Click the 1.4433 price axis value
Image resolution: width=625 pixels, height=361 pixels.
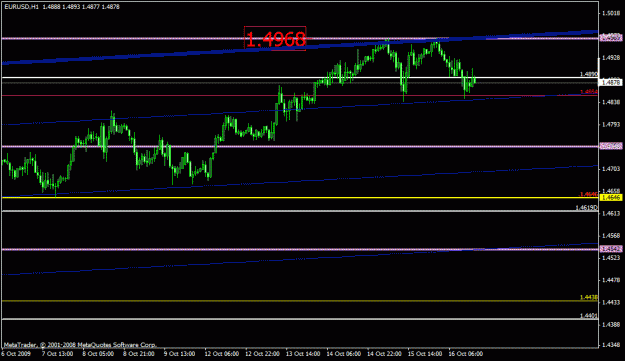[x=611, y=302]
